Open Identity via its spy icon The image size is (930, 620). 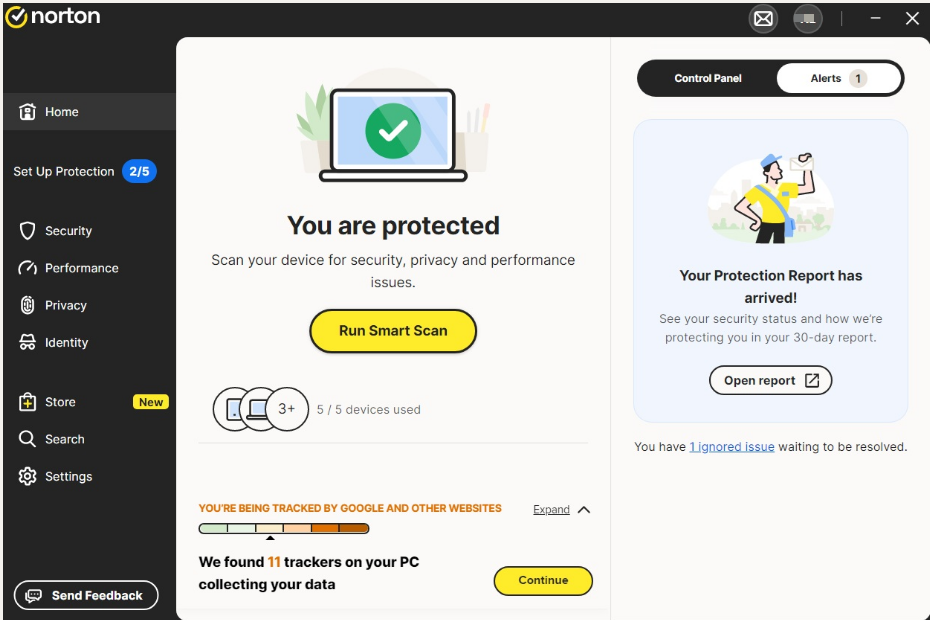[x=28, y=343]
